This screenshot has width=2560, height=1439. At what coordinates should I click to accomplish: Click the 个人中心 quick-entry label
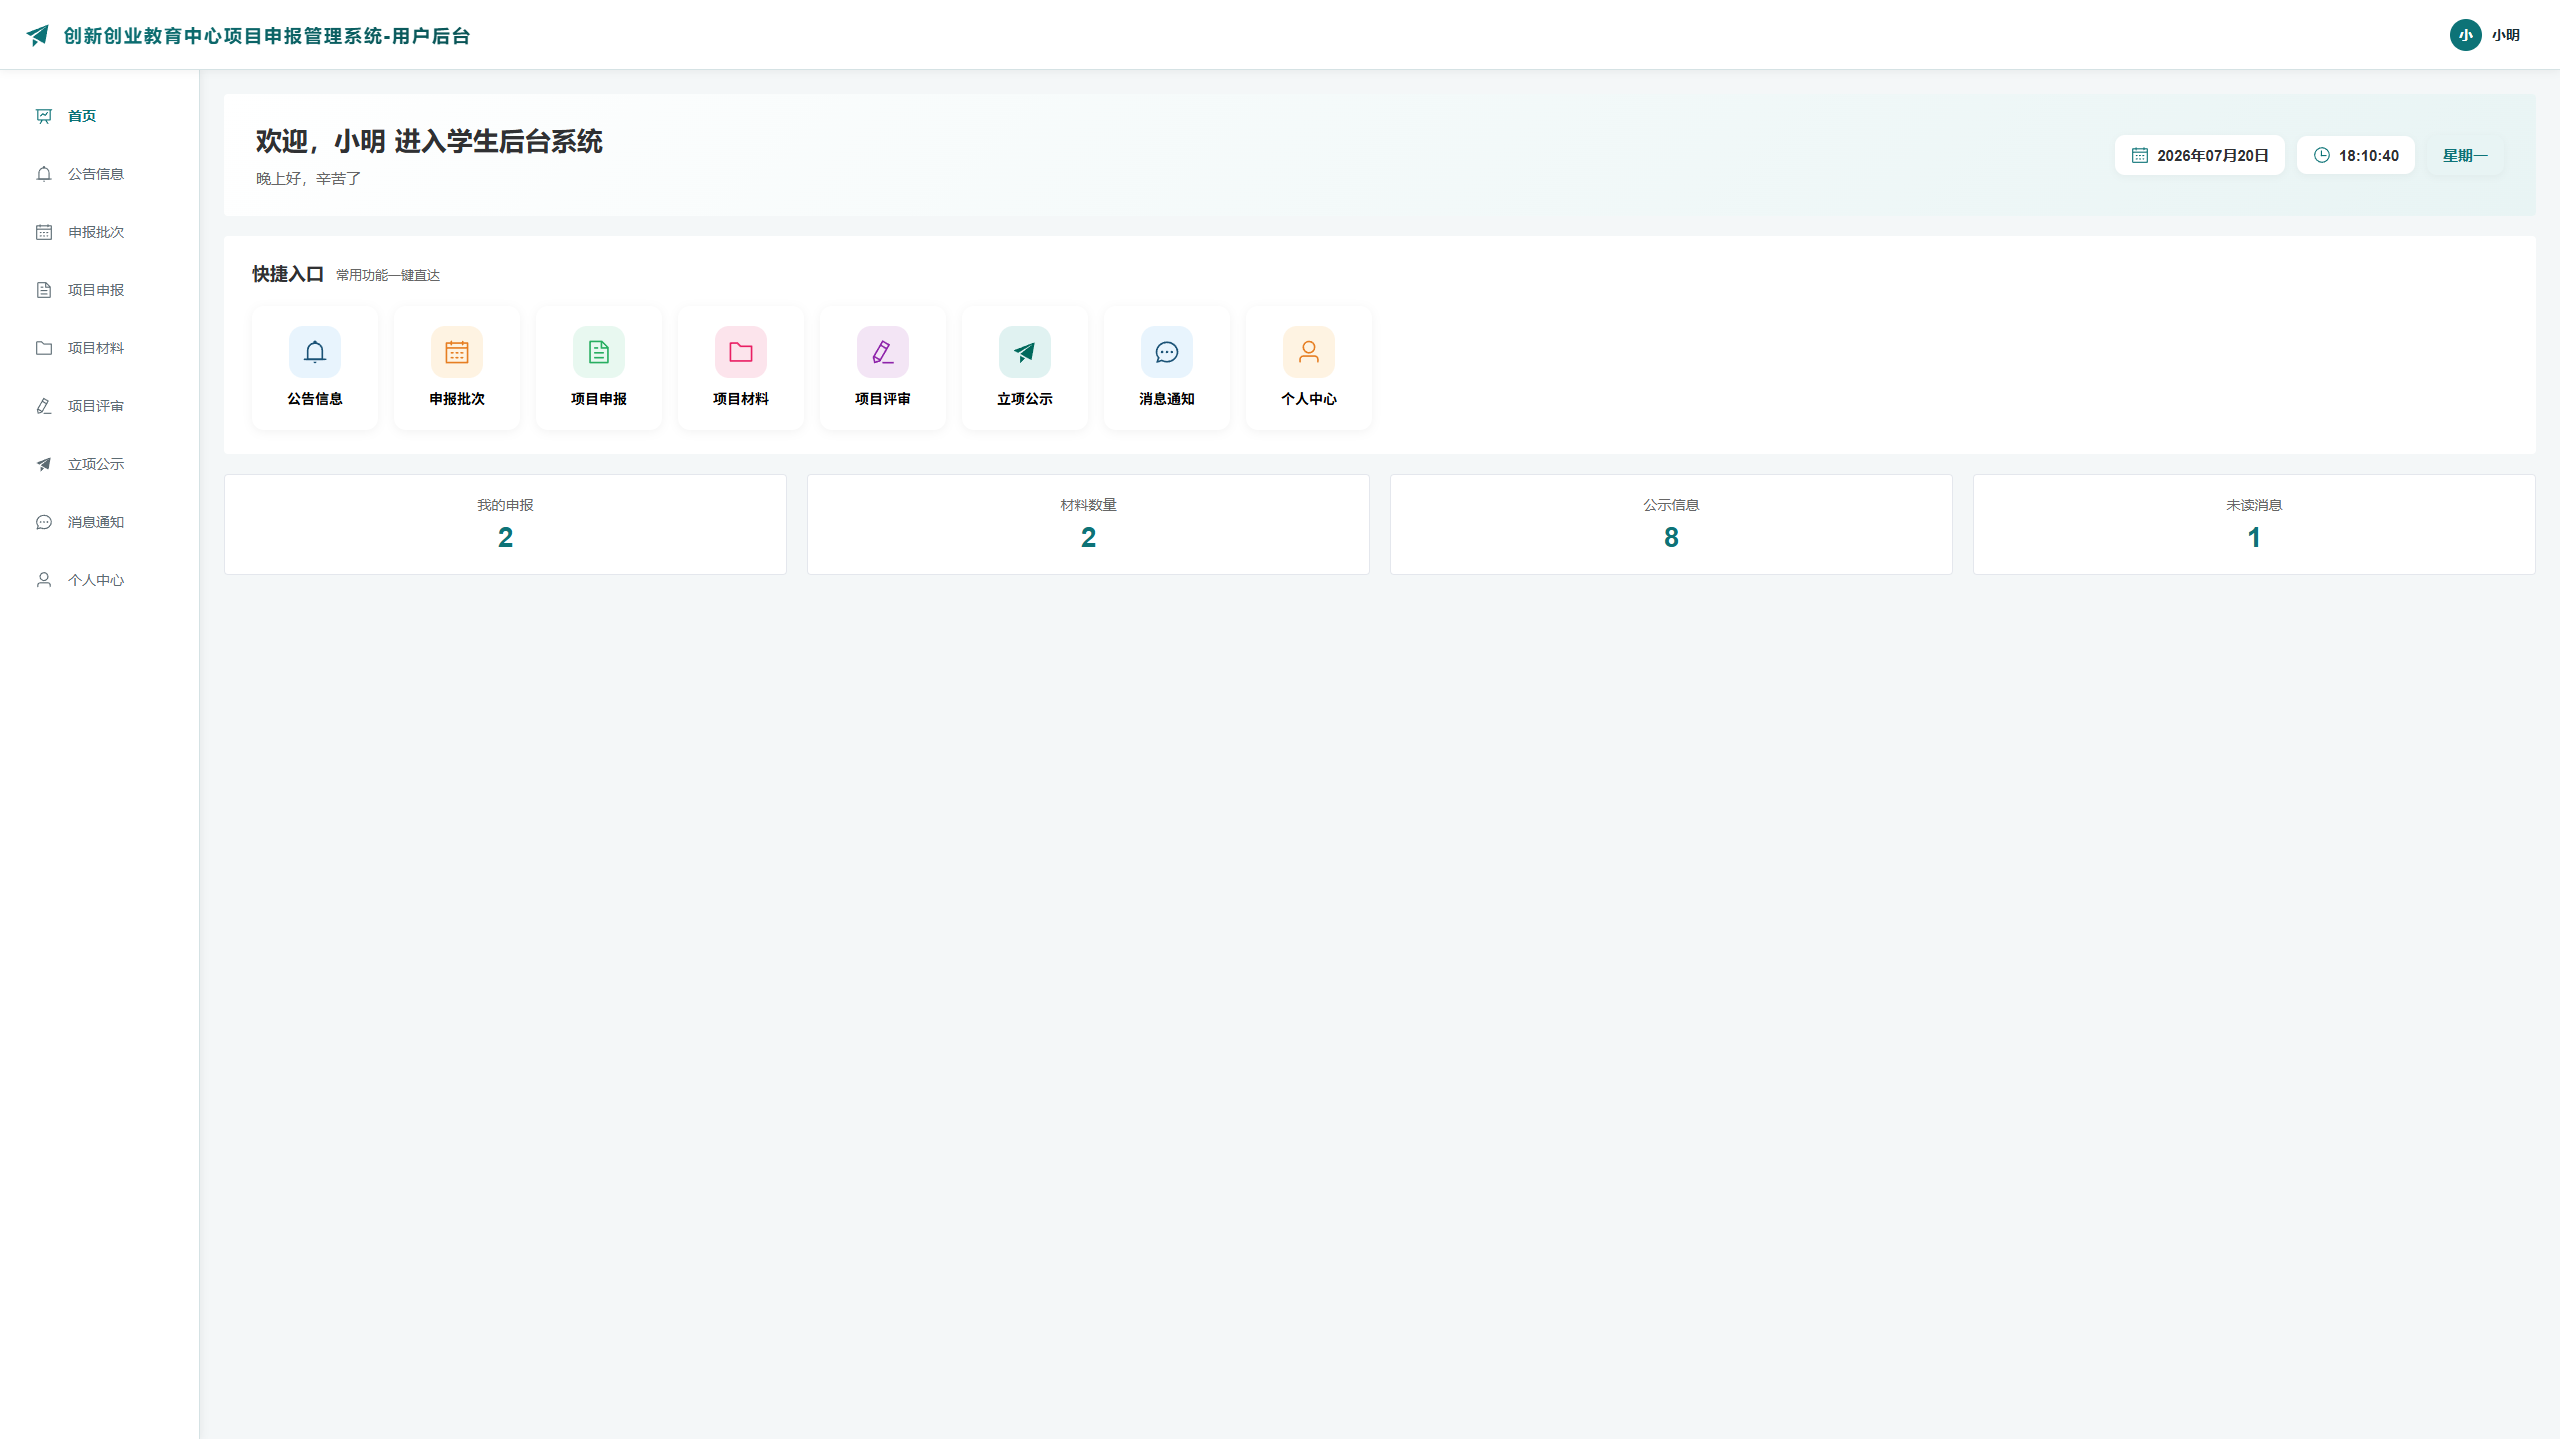[x=1309, y=399]
